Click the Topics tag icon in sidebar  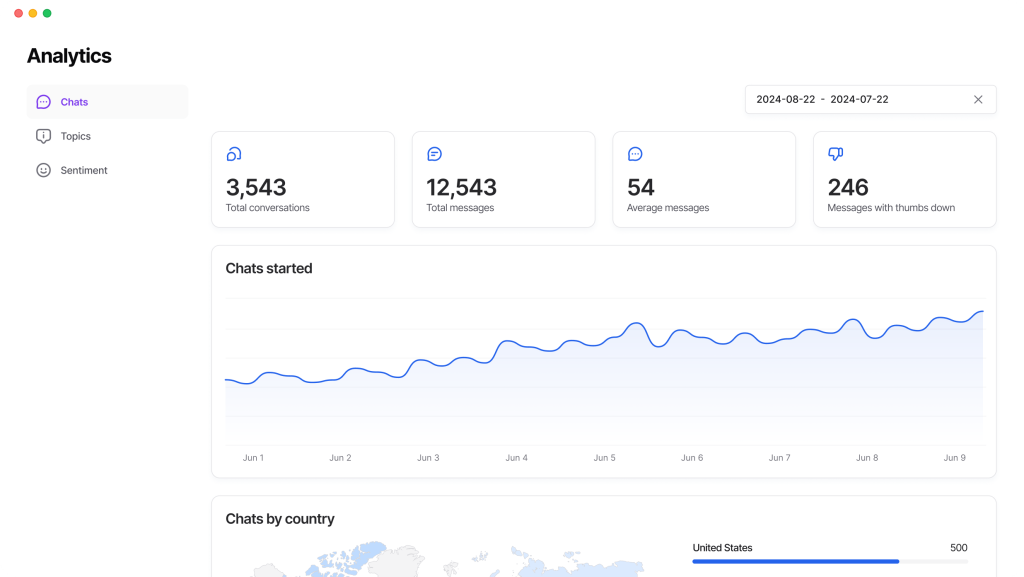coord(43,135)
